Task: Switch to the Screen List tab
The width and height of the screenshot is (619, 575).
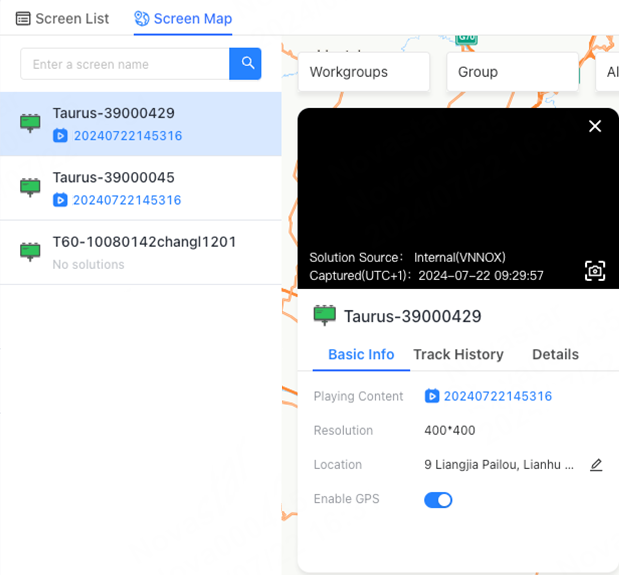Action: tap(62, 19)
